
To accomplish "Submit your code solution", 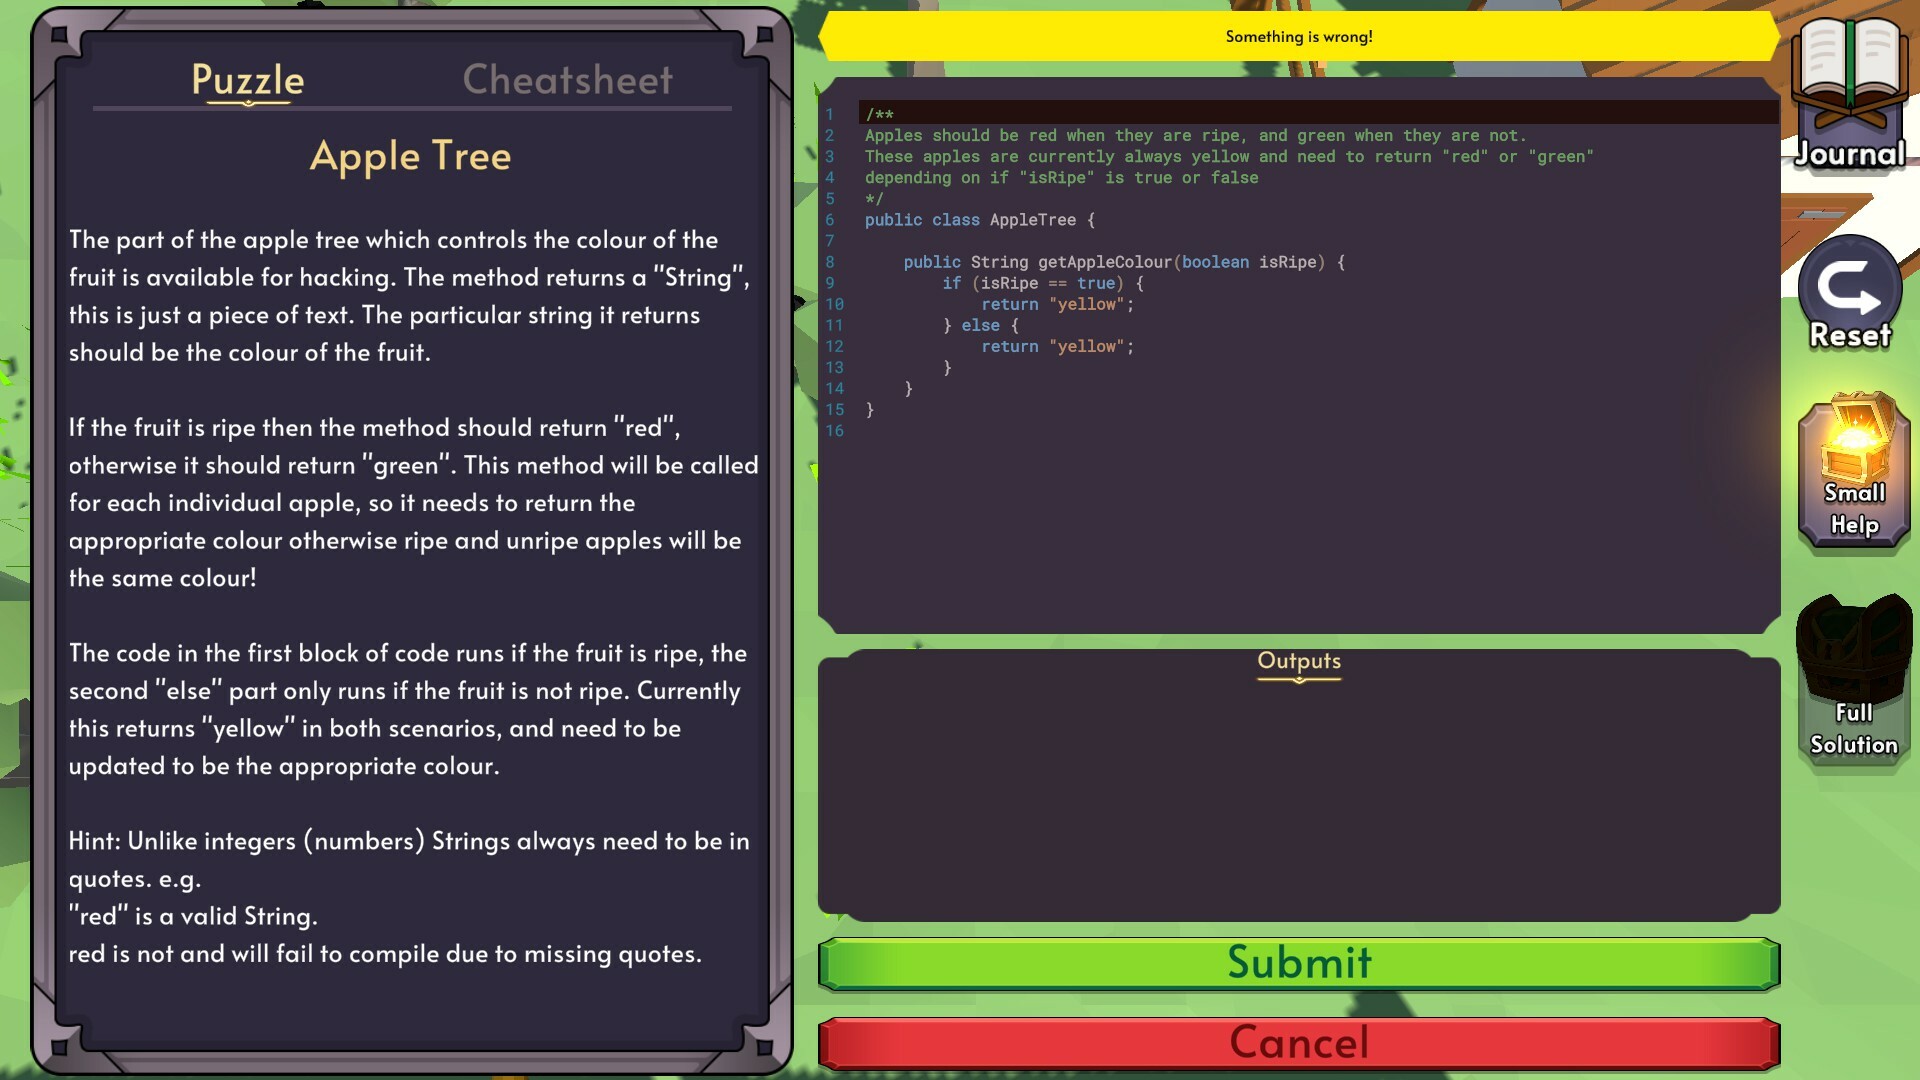I will pyautogui.click(x=1298, y=963).
